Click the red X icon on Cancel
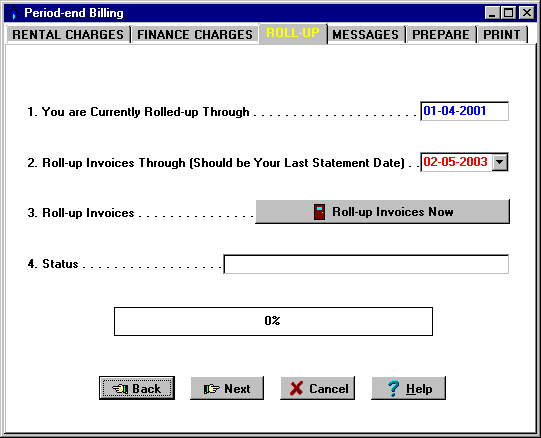 tap(296, 388)
